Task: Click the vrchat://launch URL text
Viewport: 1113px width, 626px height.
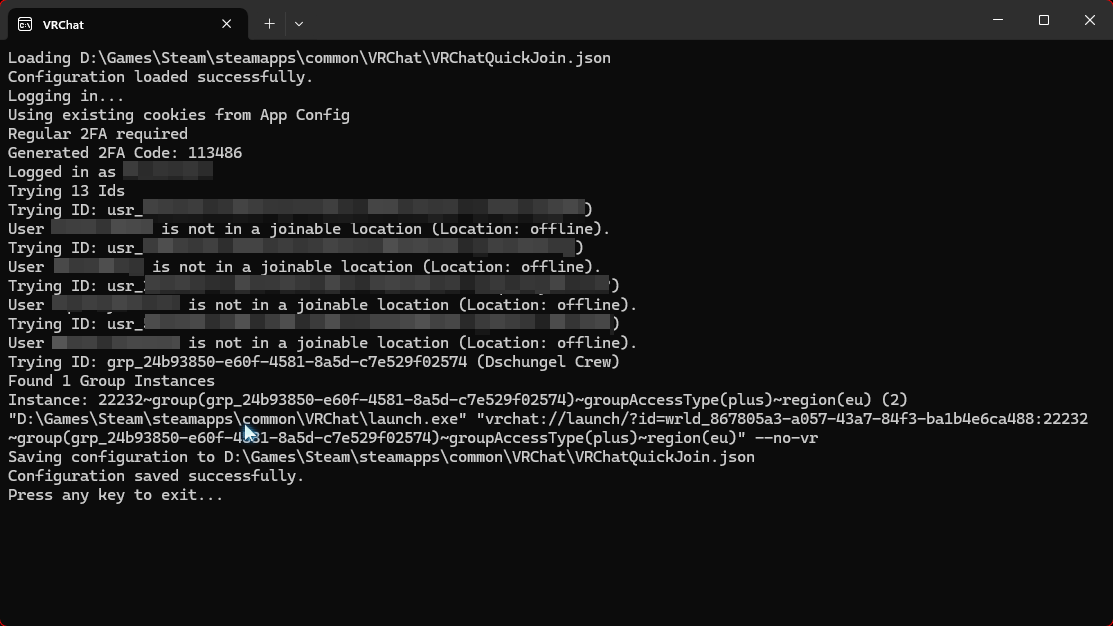Action: (548, 428)
